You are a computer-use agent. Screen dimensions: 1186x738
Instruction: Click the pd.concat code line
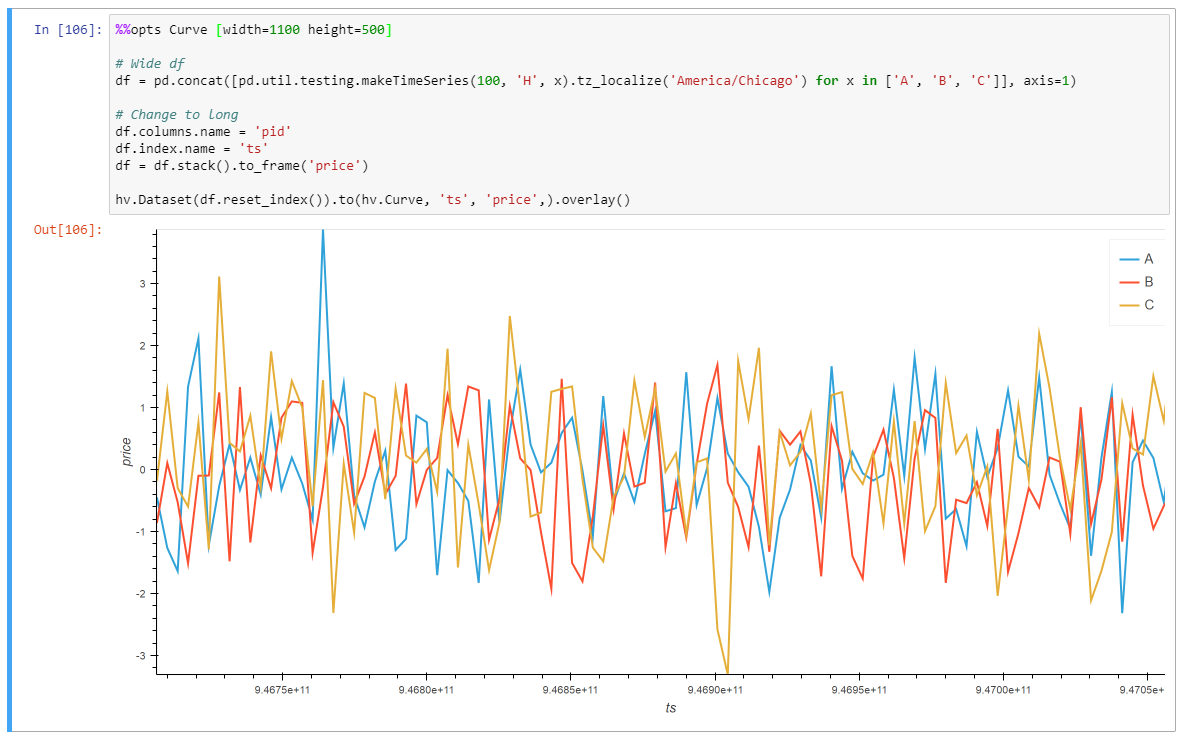pos(595,81)
